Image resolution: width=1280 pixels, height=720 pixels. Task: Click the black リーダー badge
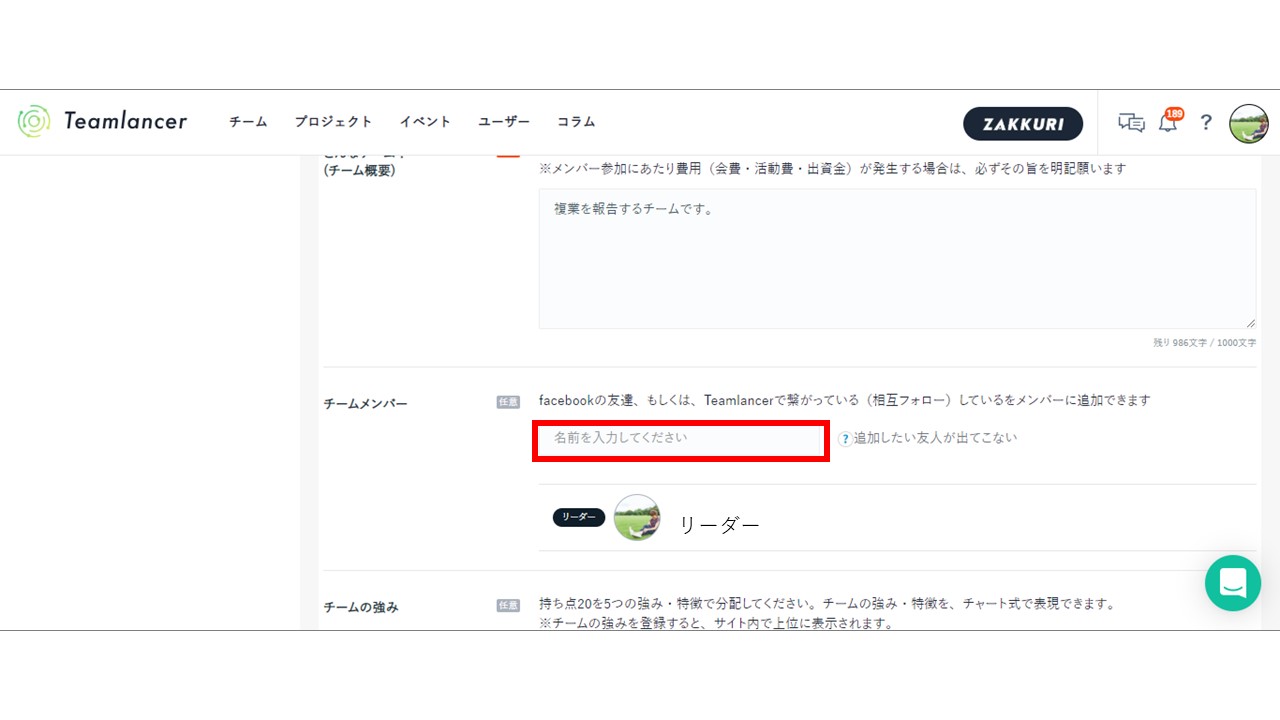pyautogui.click(x=579, y=517)
